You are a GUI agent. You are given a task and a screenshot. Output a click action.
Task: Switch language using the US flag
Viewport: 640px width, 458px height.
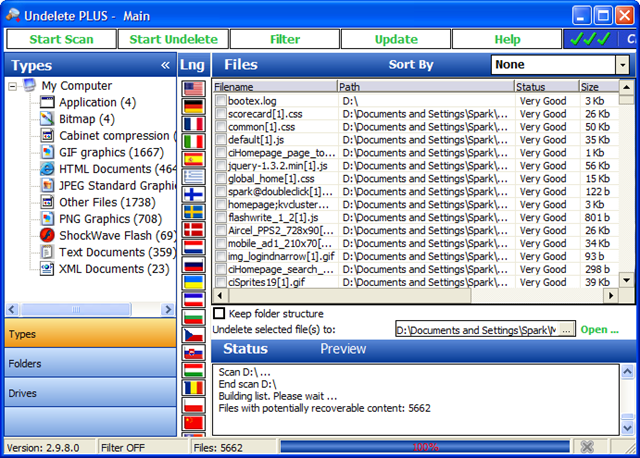tap(193, 89)
